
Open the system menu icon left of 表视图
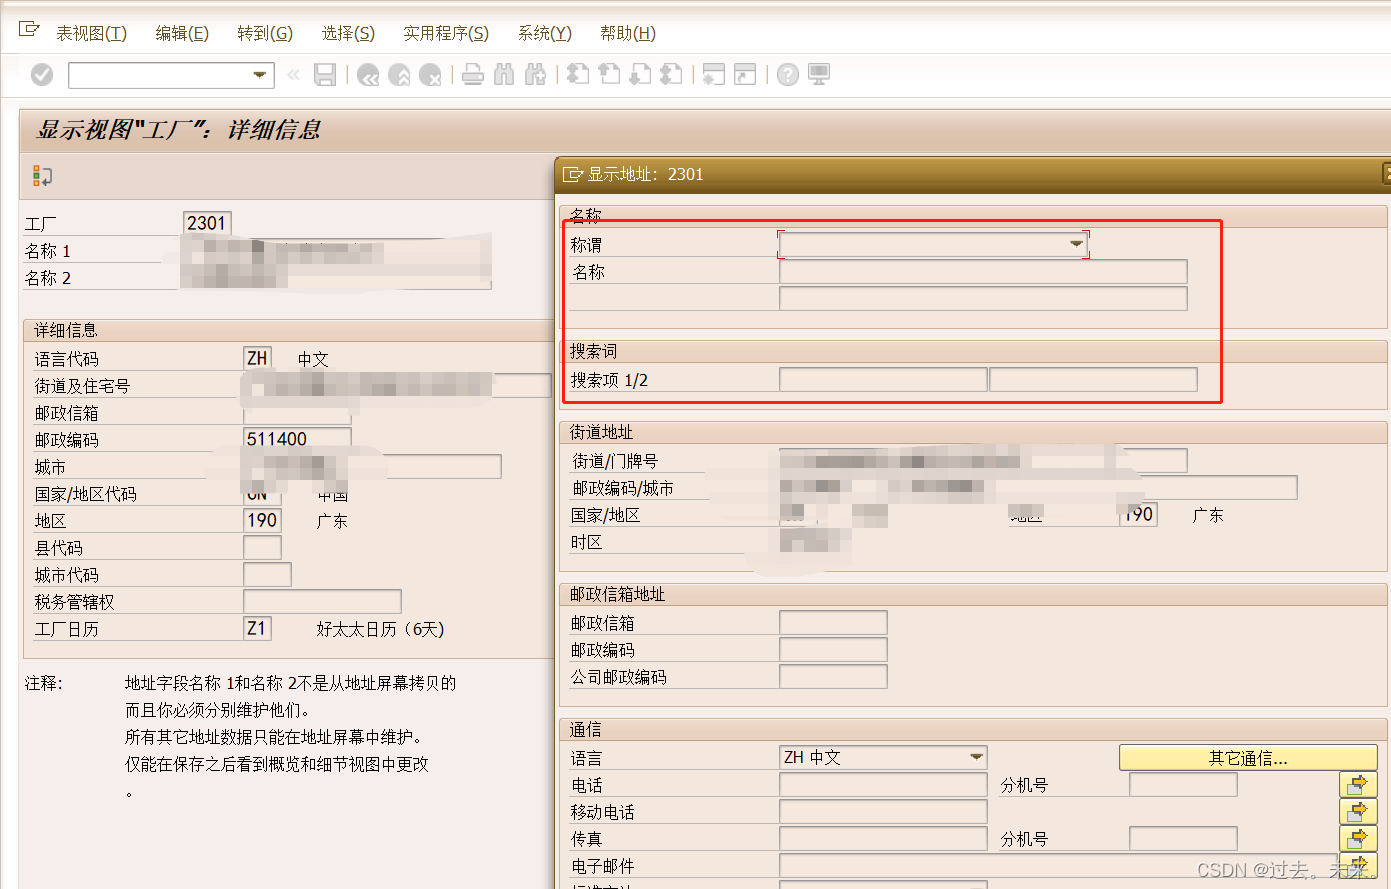29,30
